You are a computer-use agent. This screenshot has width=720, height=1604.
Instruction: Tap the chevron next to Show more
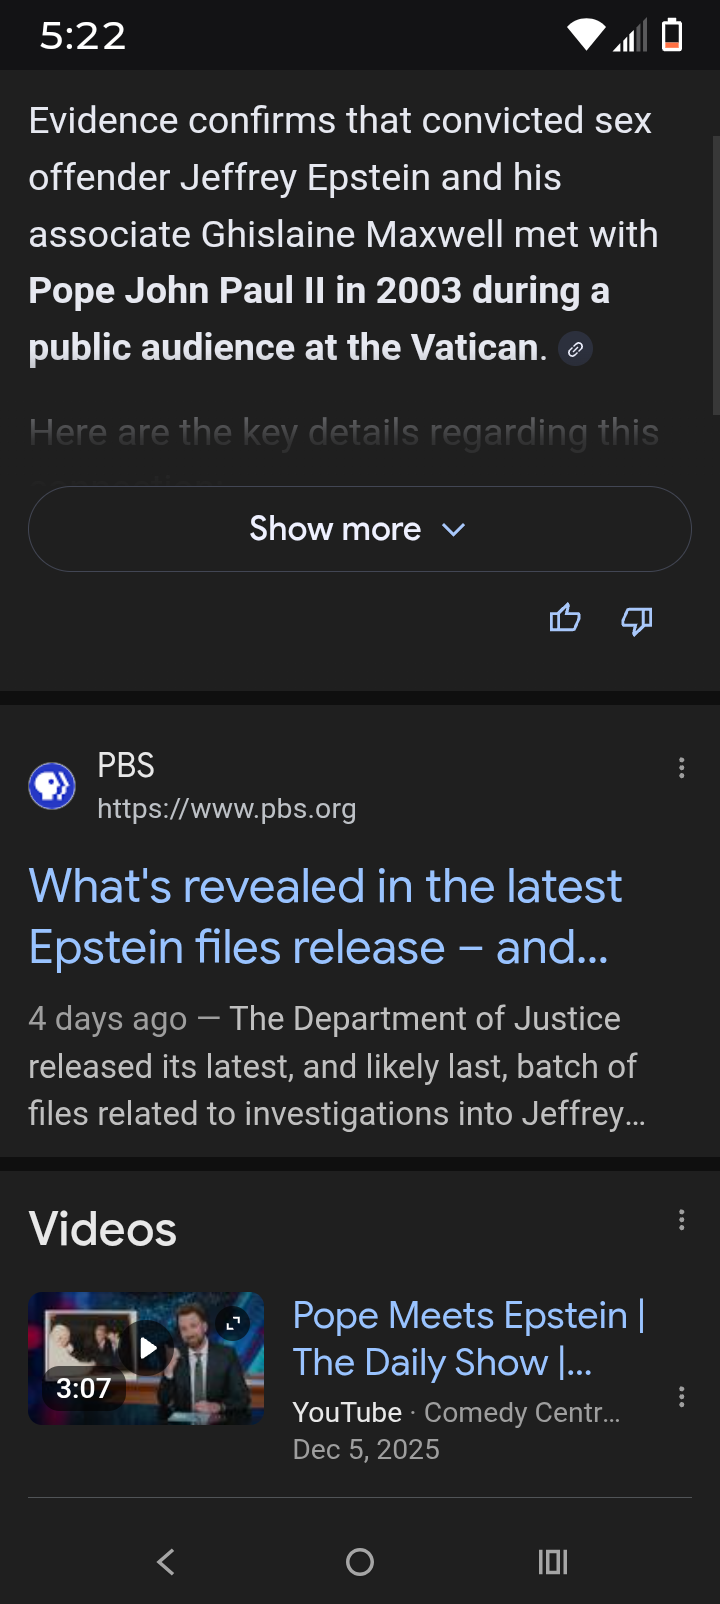pyautogui.click(x=454, y=530)
